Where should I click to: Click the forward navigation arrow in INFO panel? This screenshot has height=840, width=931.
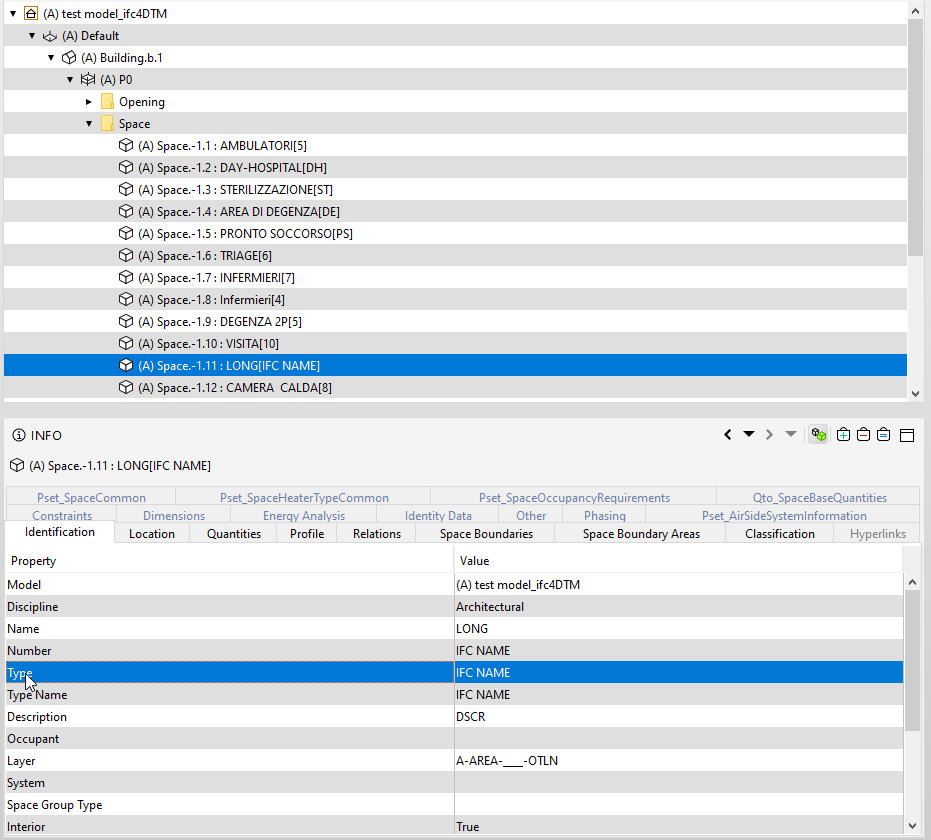tap(770, 435)
